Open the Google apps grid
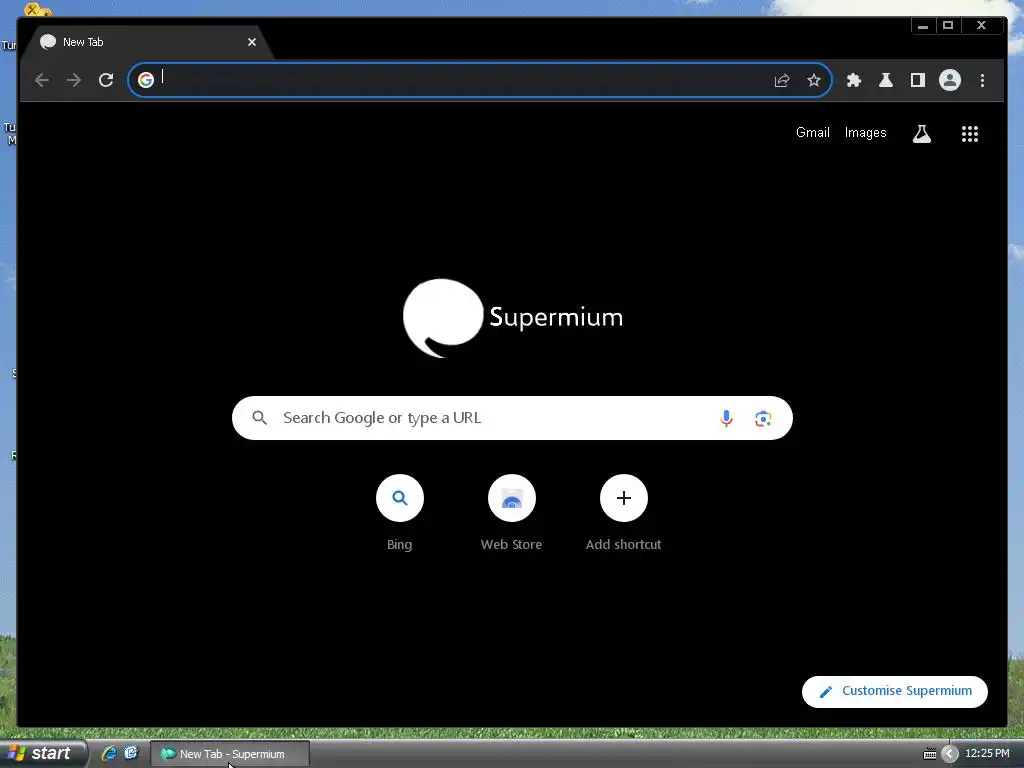Image resolution: width=1024 pixels, height=768 pixels. pyautogui.click(x=970, y=134)
